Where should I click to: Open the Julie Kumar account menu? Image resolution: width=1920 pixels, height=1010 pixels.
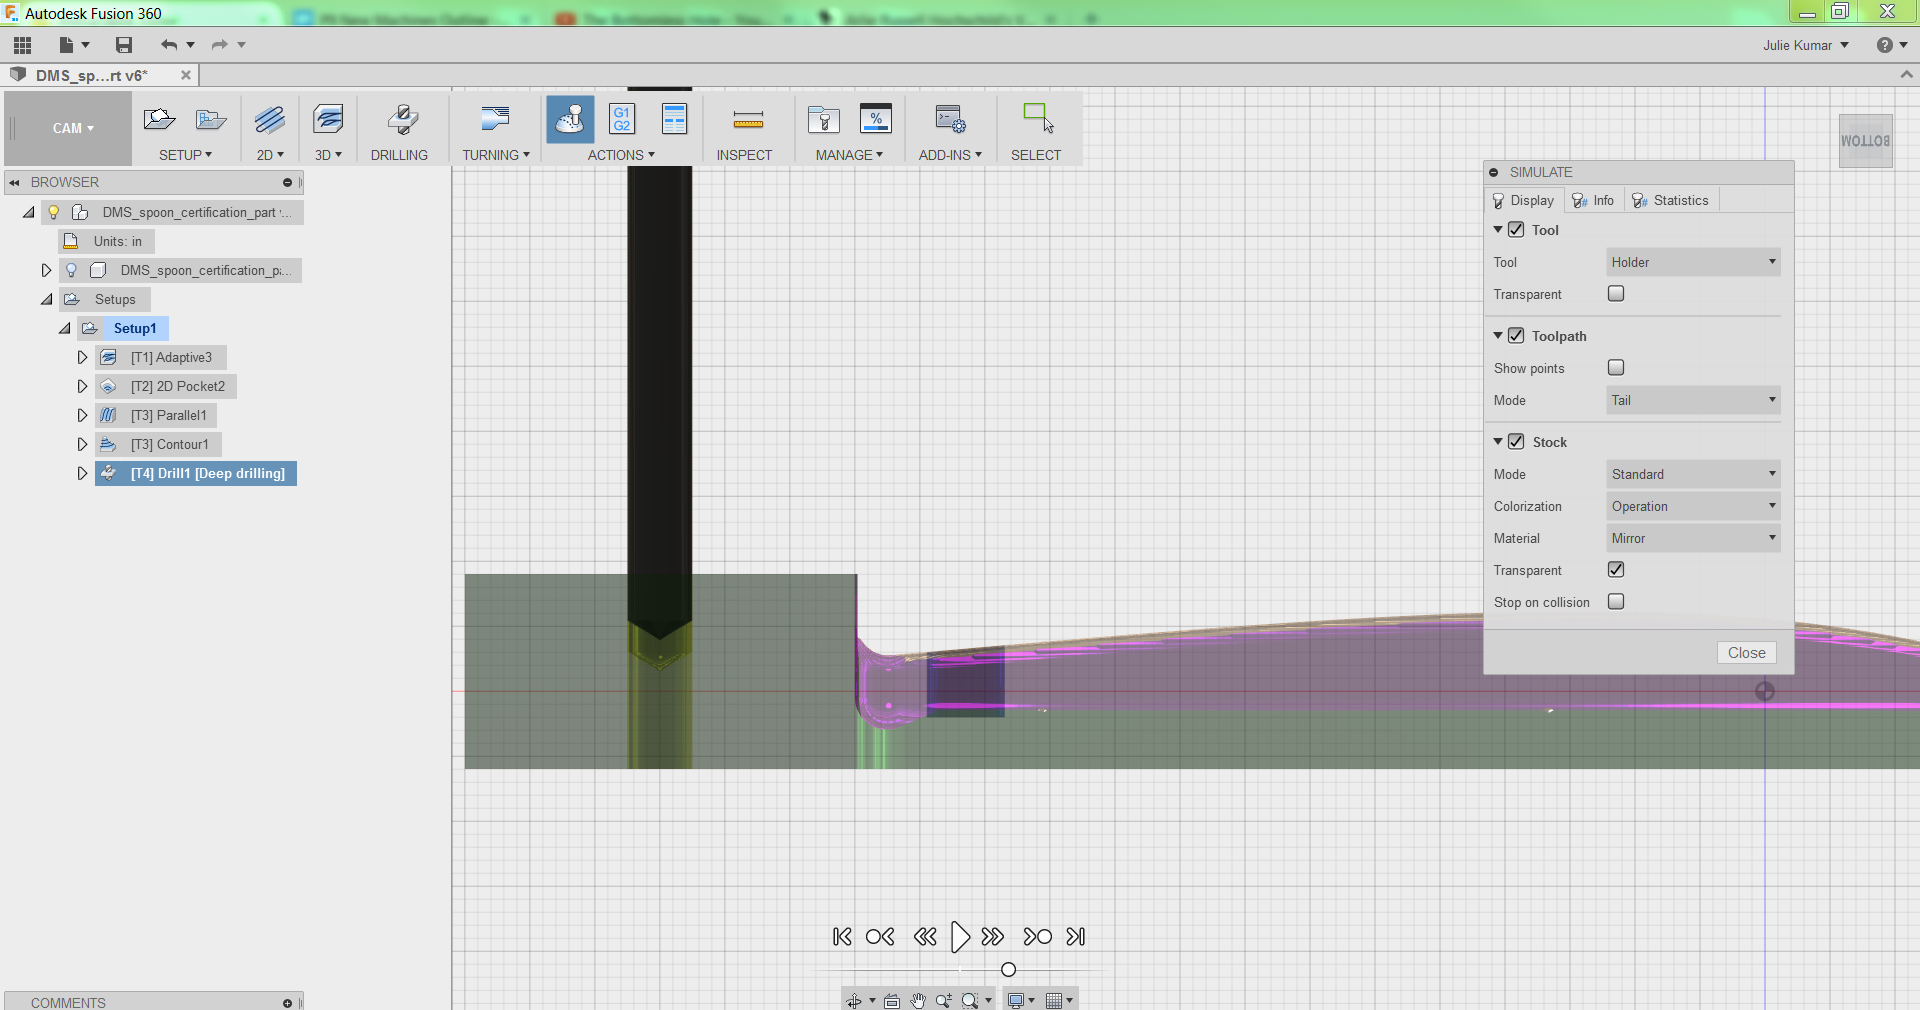click(1806, 45)
